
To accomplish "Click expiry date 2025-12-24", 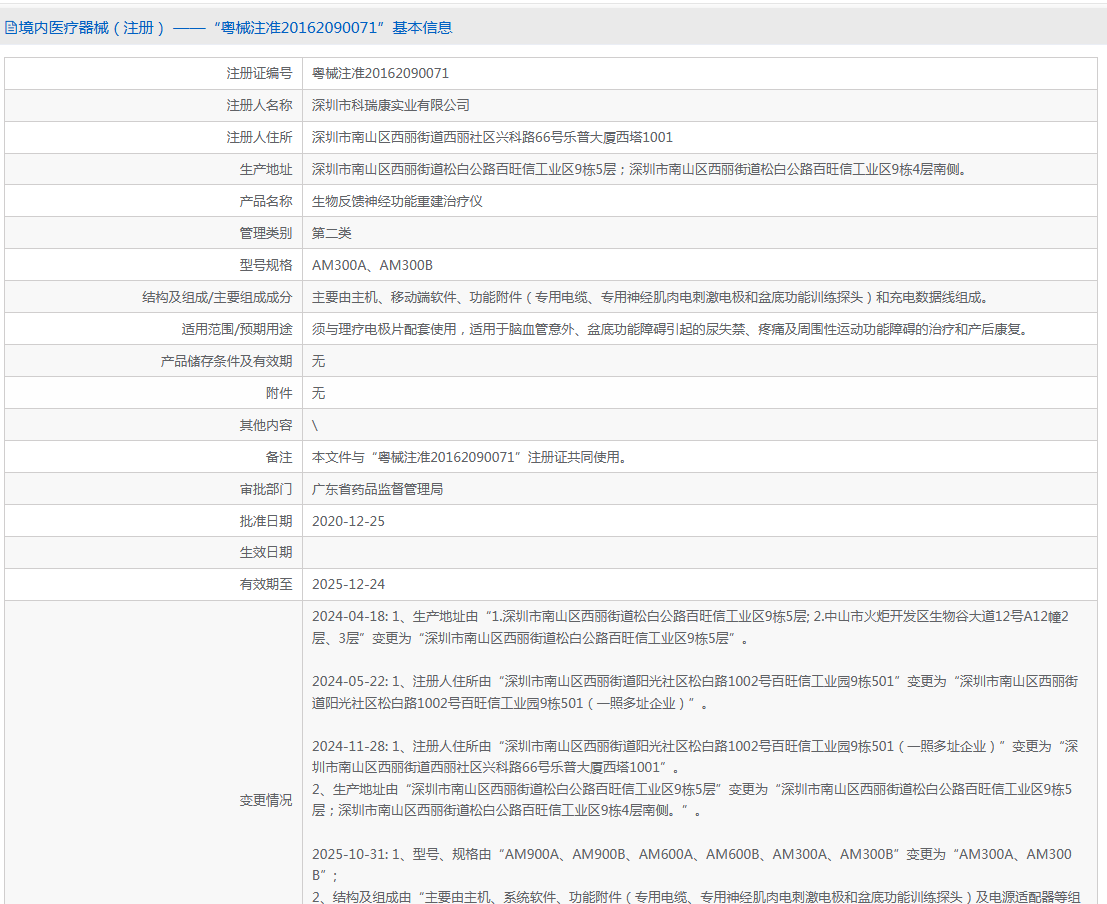I will [348, 584].
